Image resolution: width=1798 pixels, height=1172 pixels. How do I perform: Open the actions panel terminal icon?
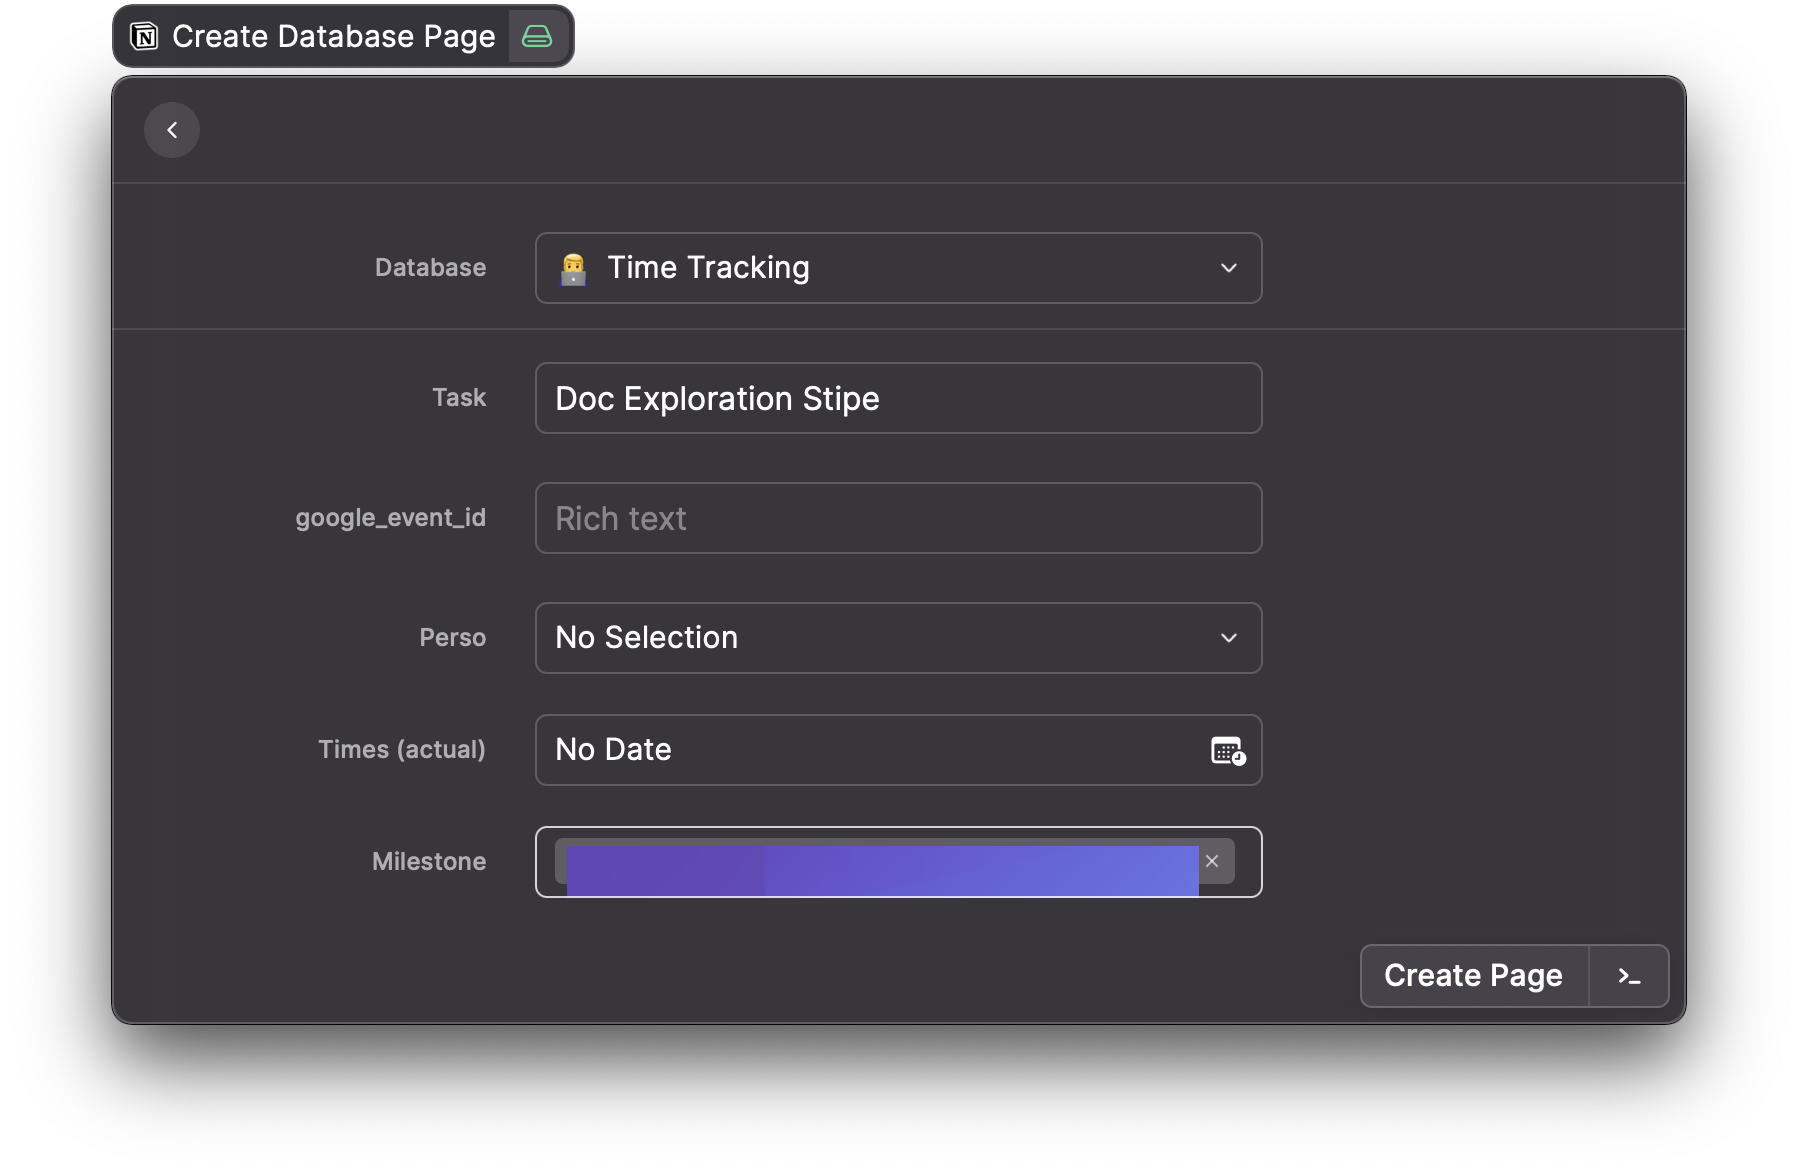[1629, 976]
